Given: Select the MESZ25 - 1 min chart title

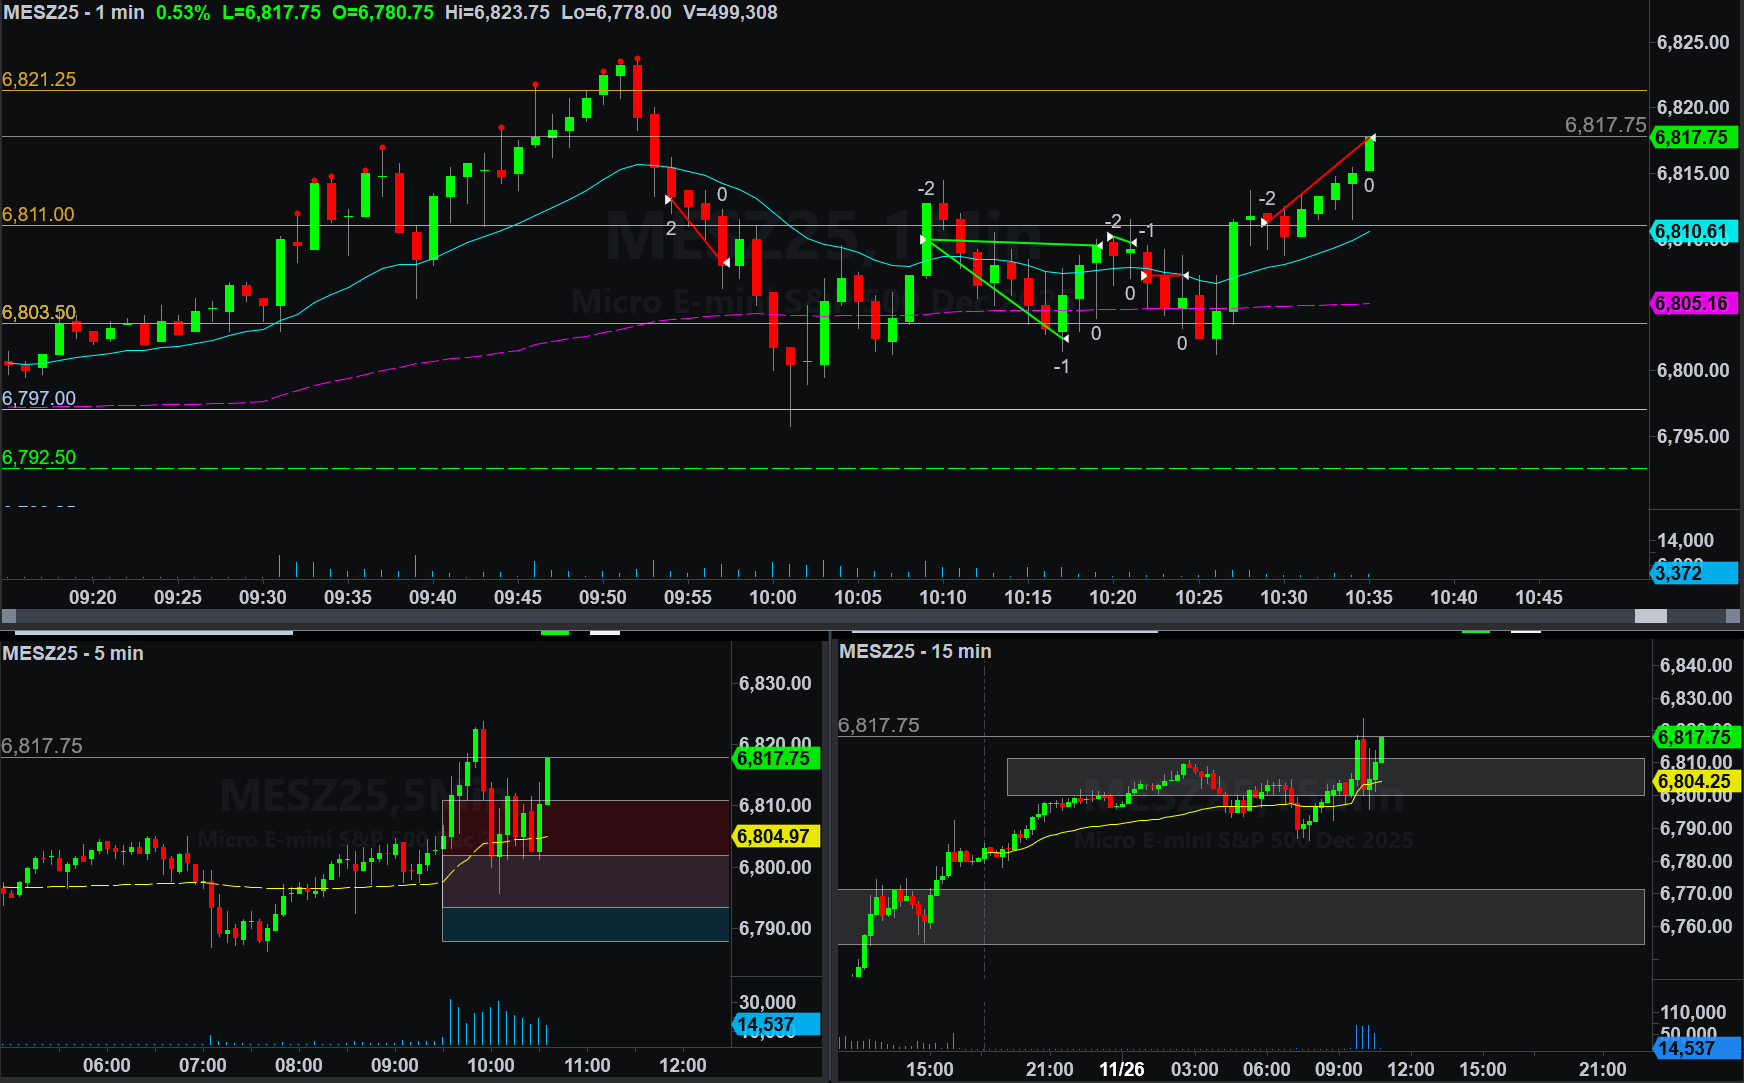Looking at the screenshot, I should point(74,13).
